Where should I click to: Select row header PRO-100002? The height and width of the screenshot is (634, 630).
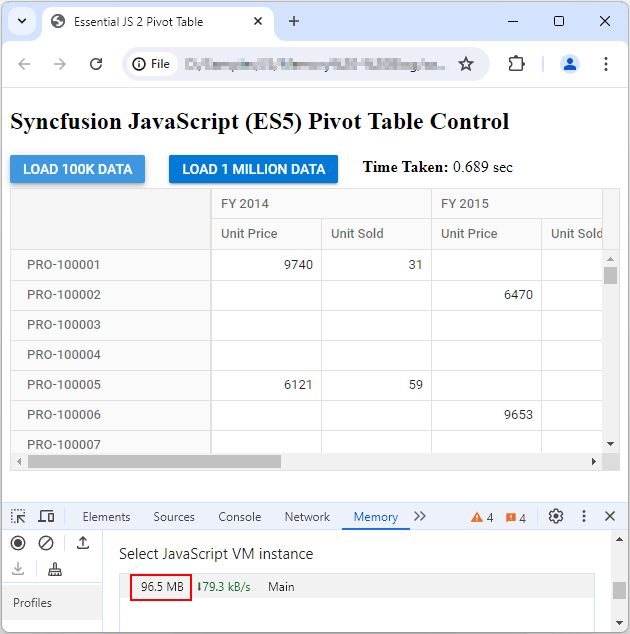110,295
